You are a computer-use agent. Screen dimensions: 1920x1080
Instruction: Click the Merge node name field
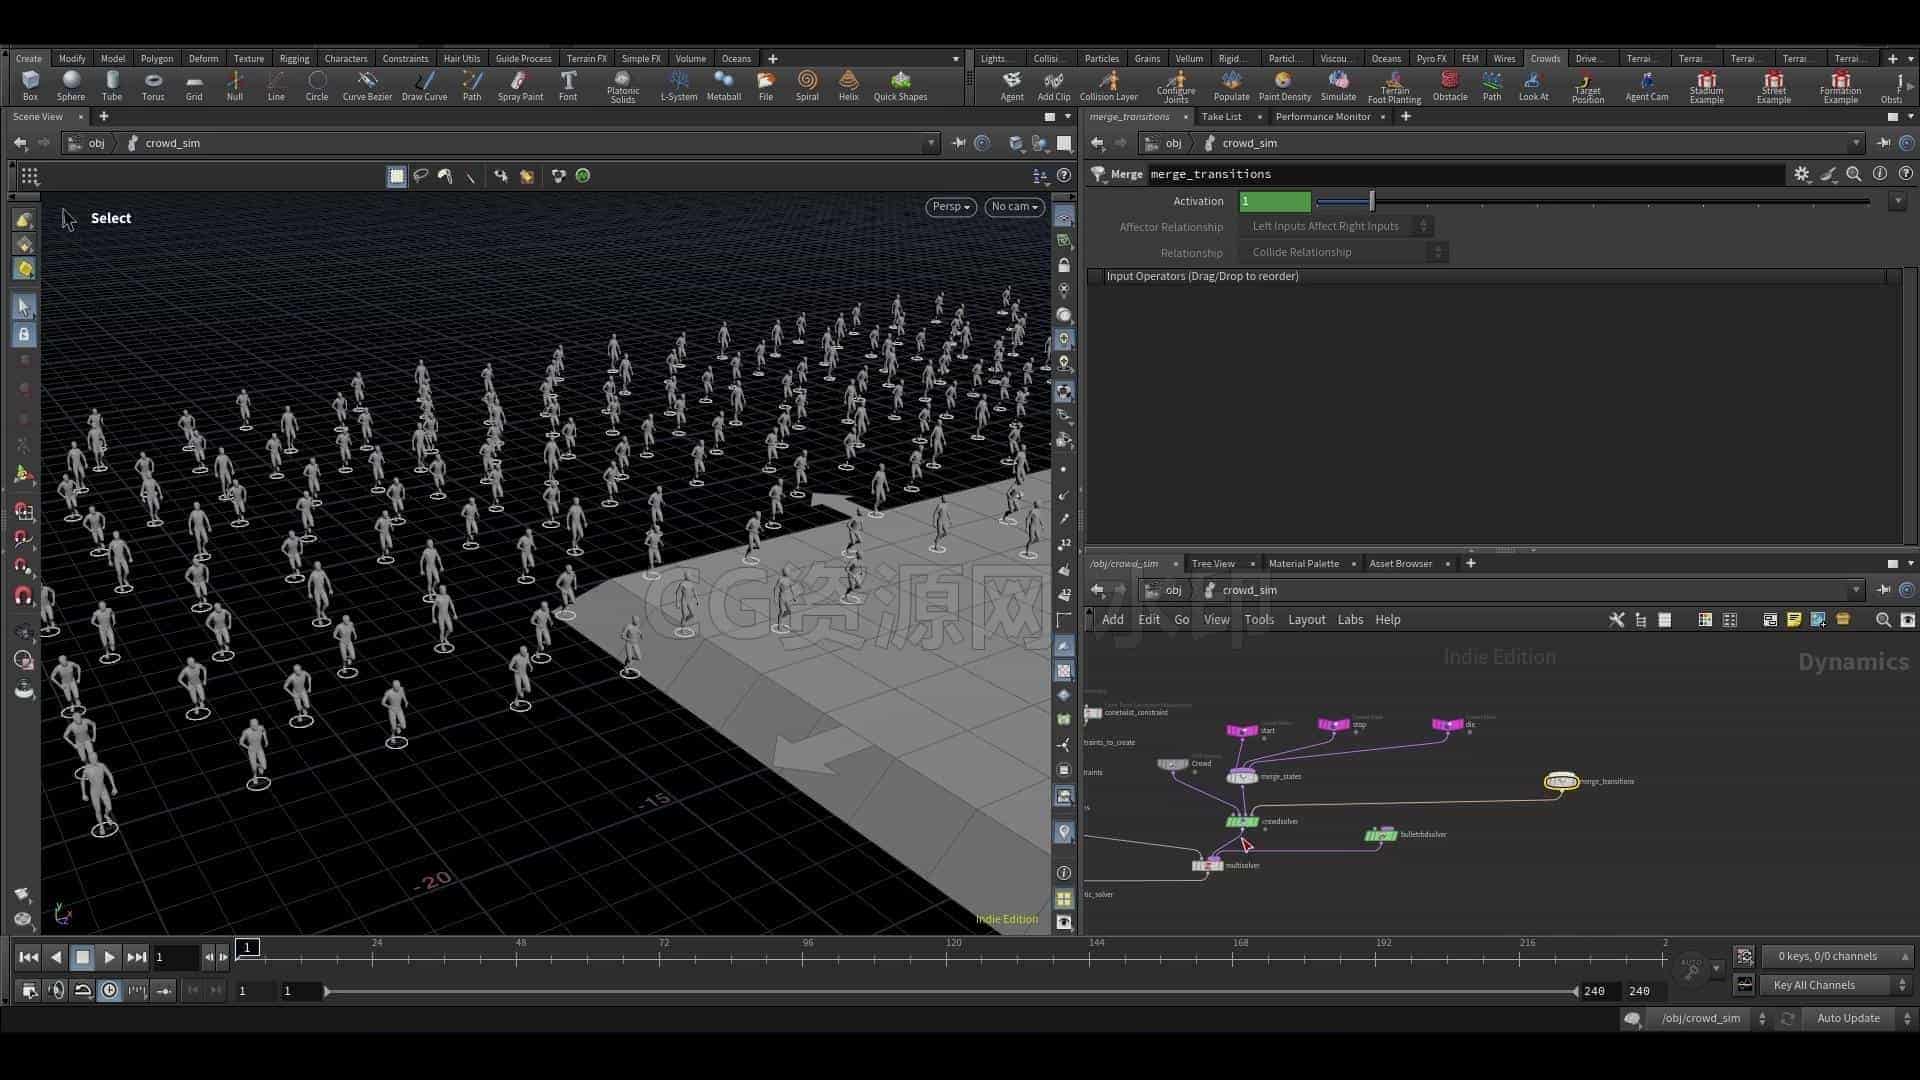pyautogui.click(x=1465, y=174)
